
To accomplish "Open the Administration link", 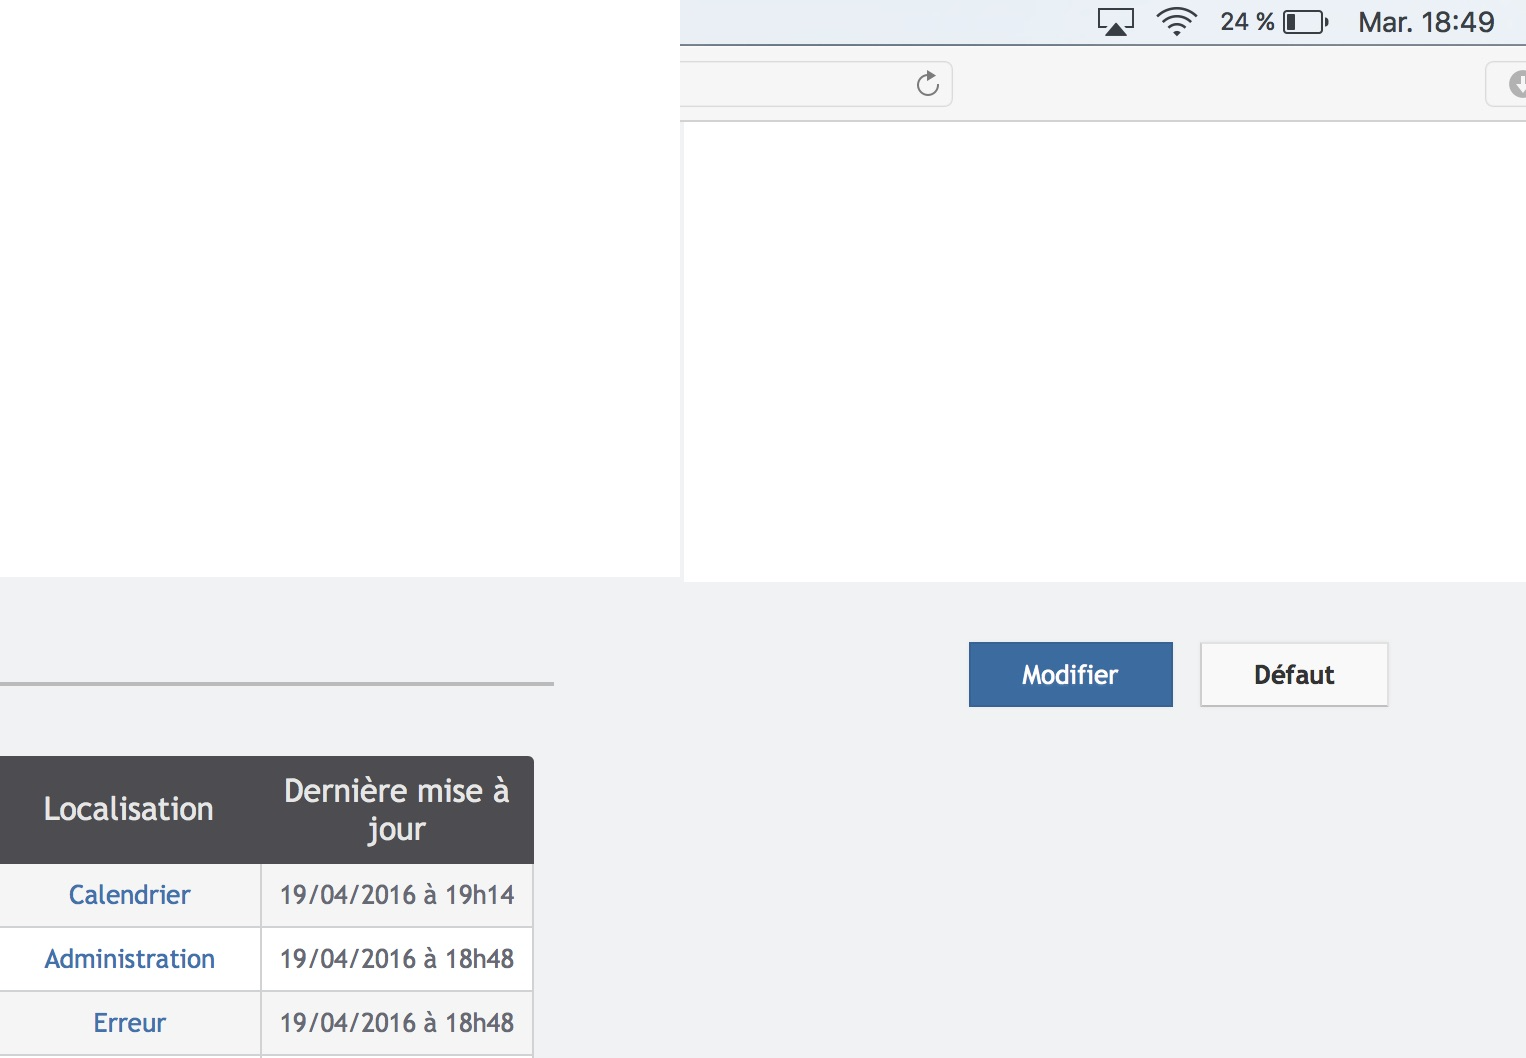I will click(129, 959).
